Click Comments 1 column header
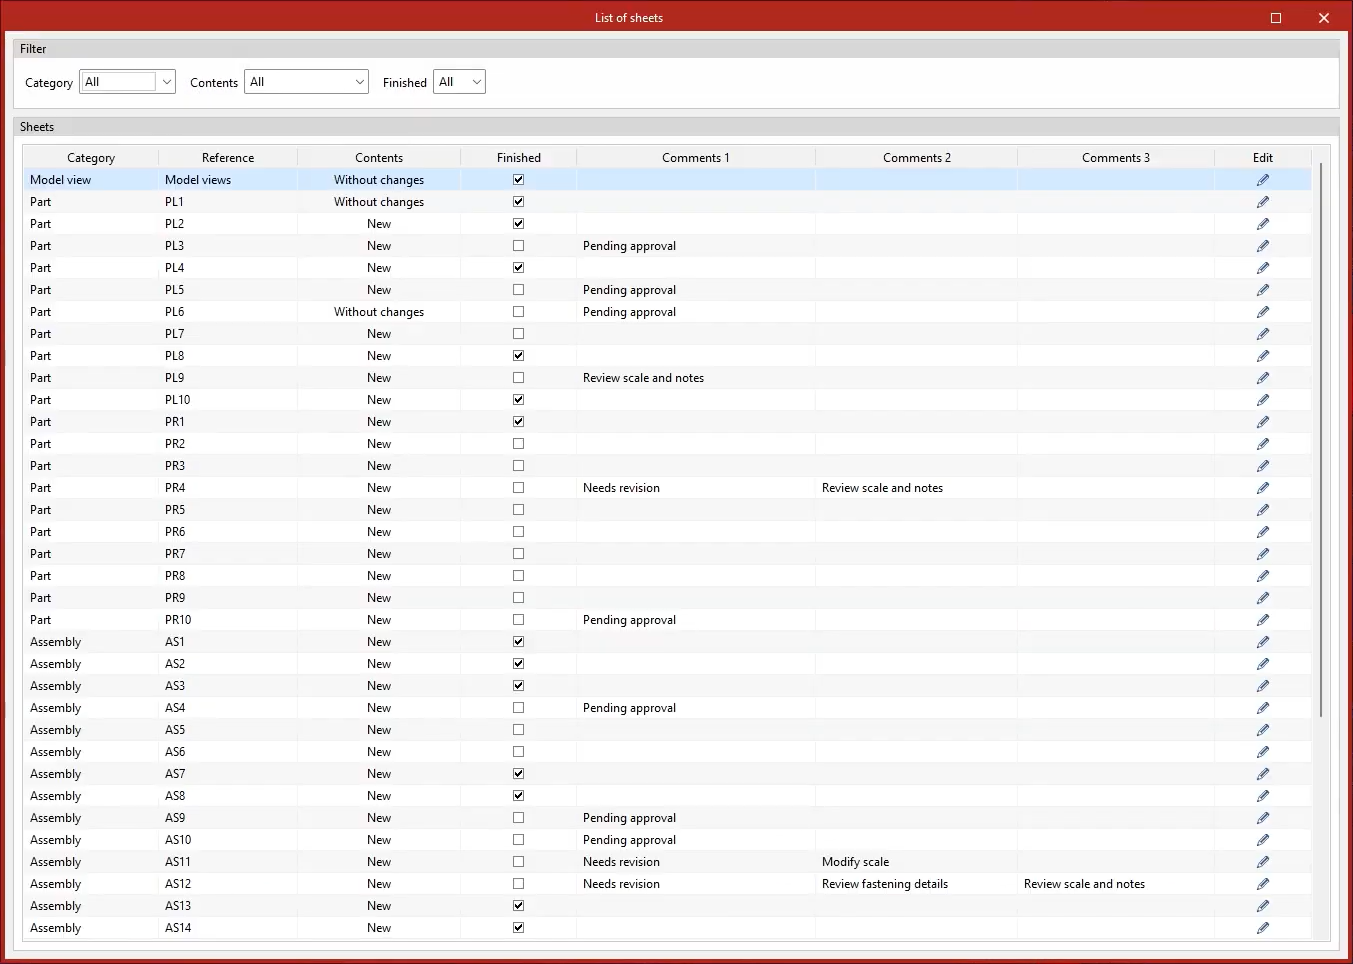This screenshot has height=964, width=1353. [x=696, y=158]
